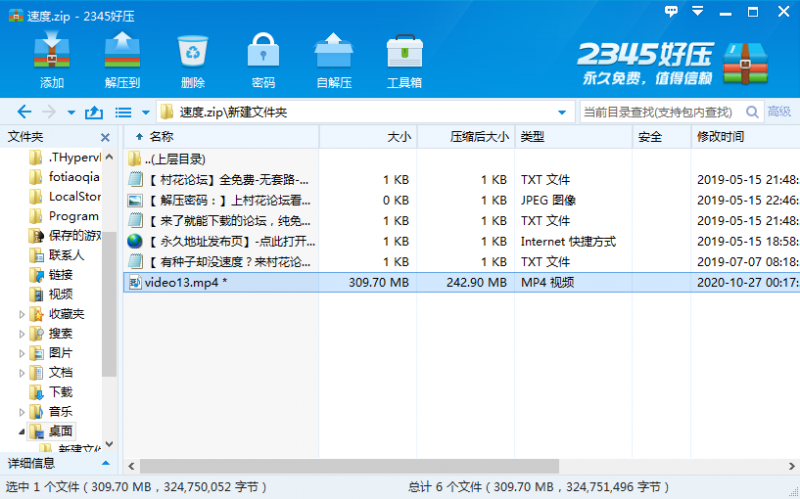Open the view mode list dropdown
The image size is (800, 499).
coord(146,112)
